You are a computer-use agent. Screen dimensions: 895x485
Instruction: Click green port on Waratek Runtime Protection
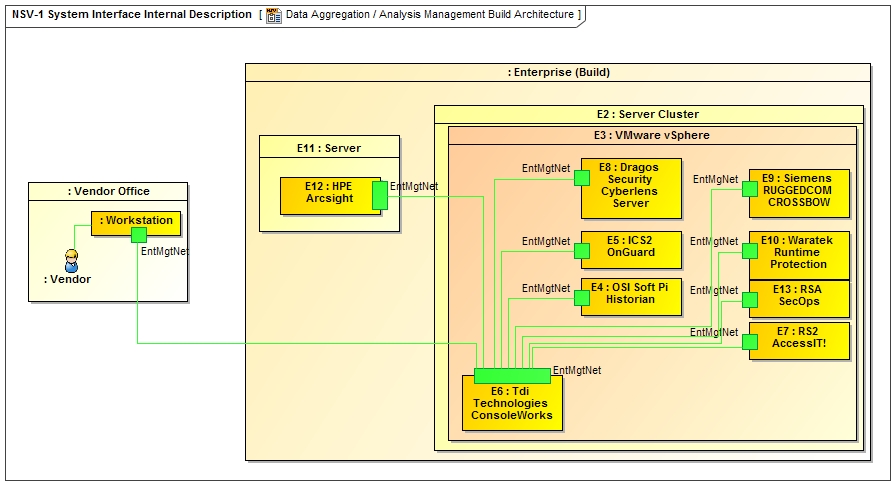click(x=750, y=251)
